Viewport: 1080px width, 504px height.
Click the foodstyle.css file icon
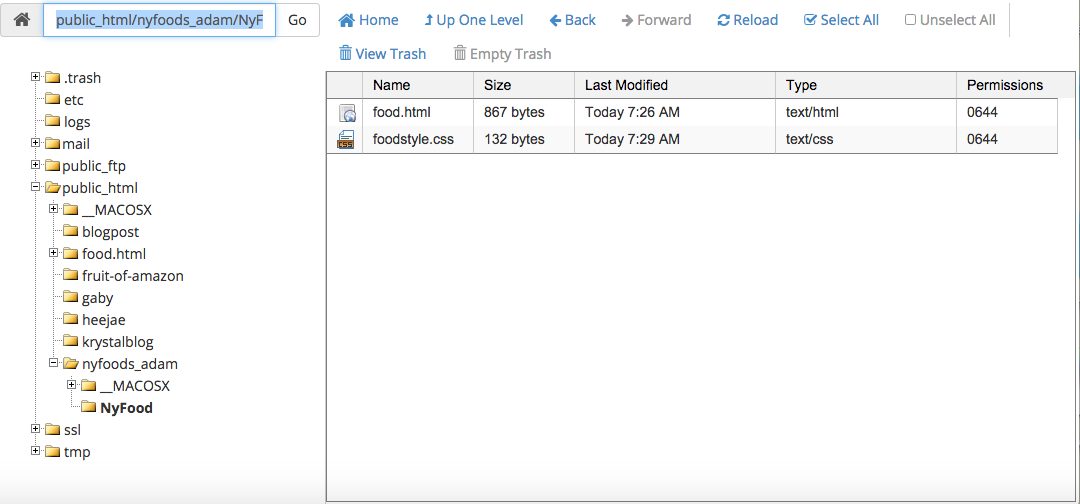pyautogui.click(x=346, y=140)
